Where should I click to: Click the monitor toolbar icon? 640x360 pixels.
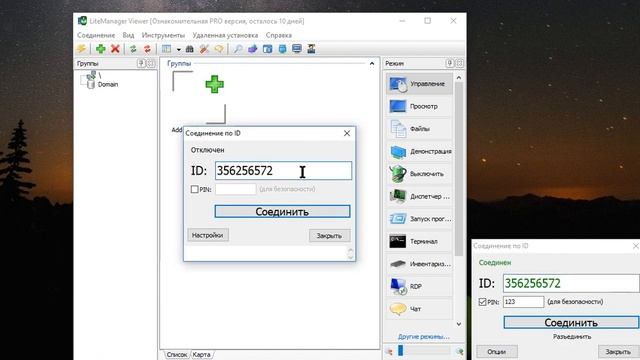[297, 49]
